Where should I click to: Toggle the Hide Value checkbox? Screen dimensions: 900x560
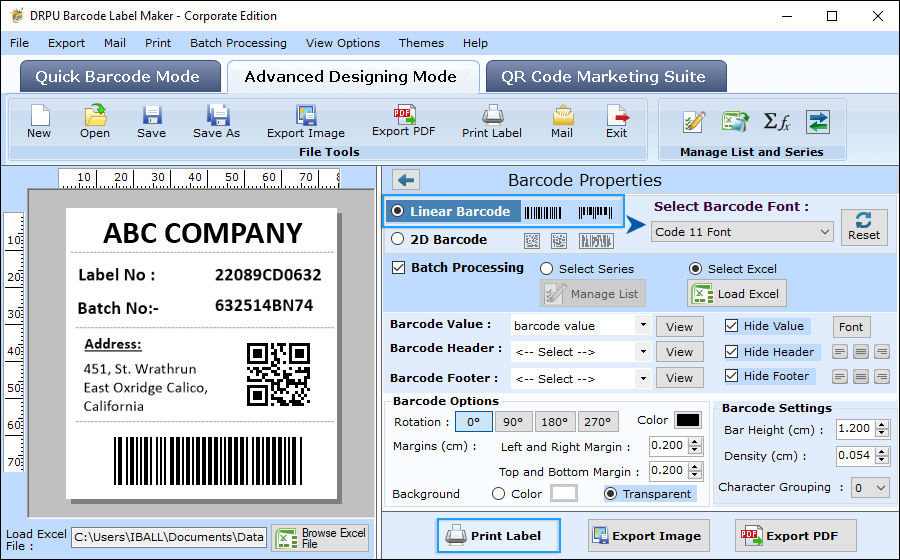(x=731, y=326)
